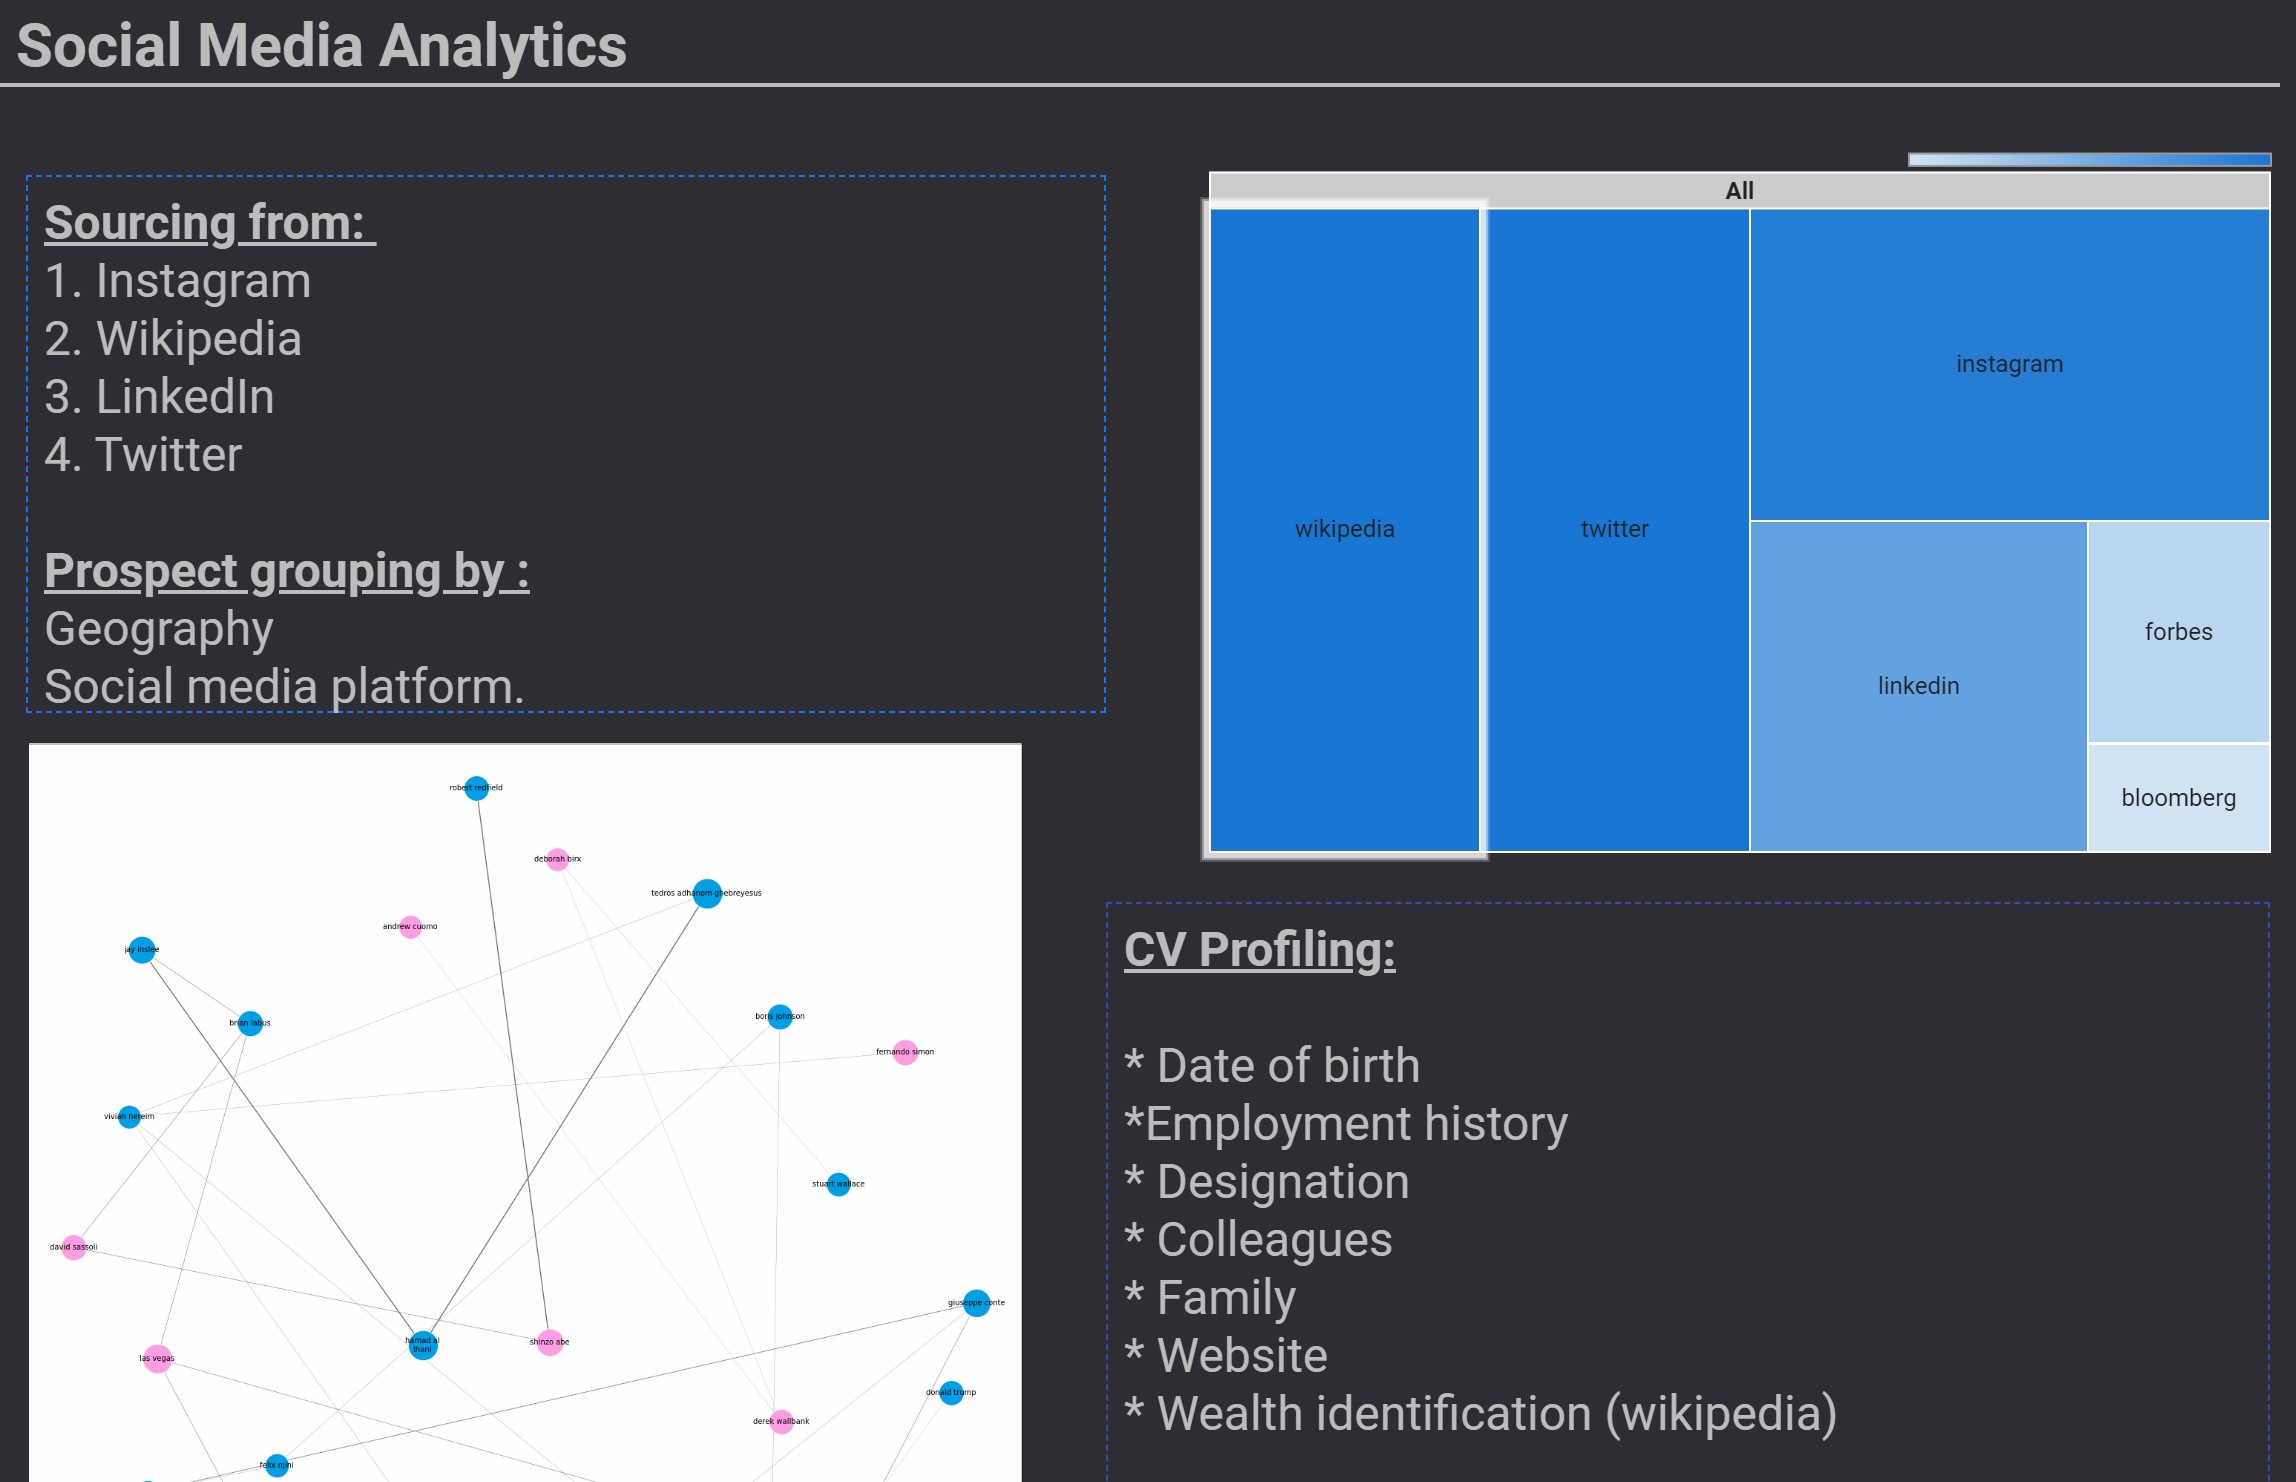Click the wikipedia treemap tile

tap(1344, 530)
